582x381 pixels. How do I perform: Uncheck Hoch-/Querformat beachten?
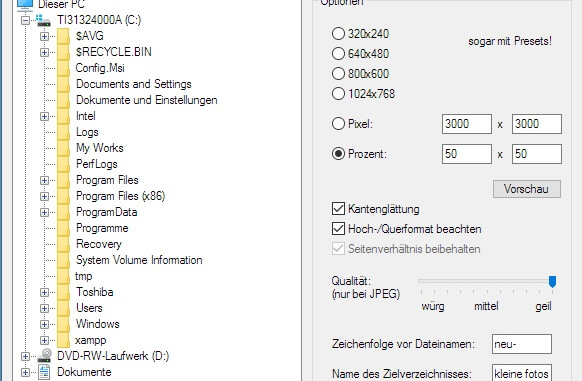(338, 229)
